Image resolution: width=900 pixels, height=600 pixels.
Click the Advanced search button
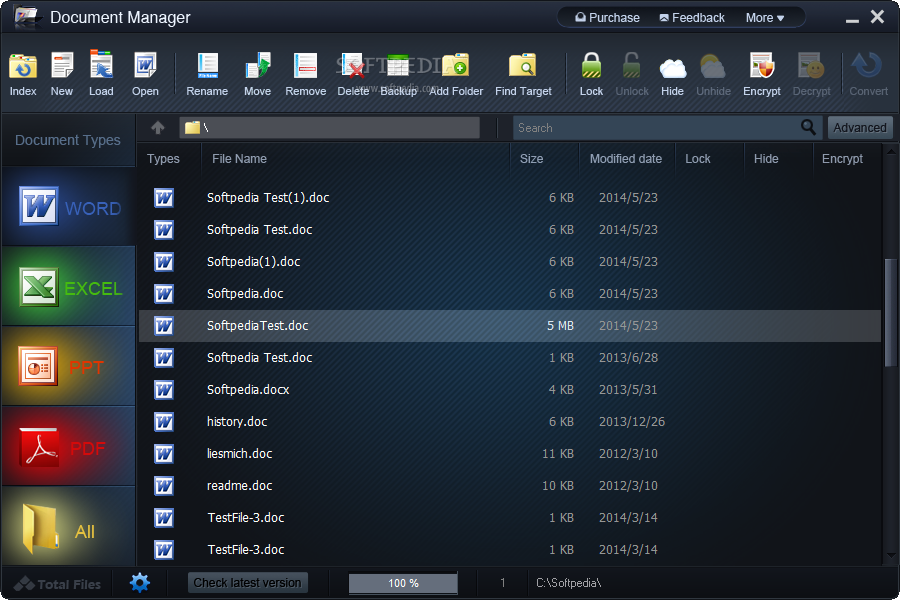(860, 127)
